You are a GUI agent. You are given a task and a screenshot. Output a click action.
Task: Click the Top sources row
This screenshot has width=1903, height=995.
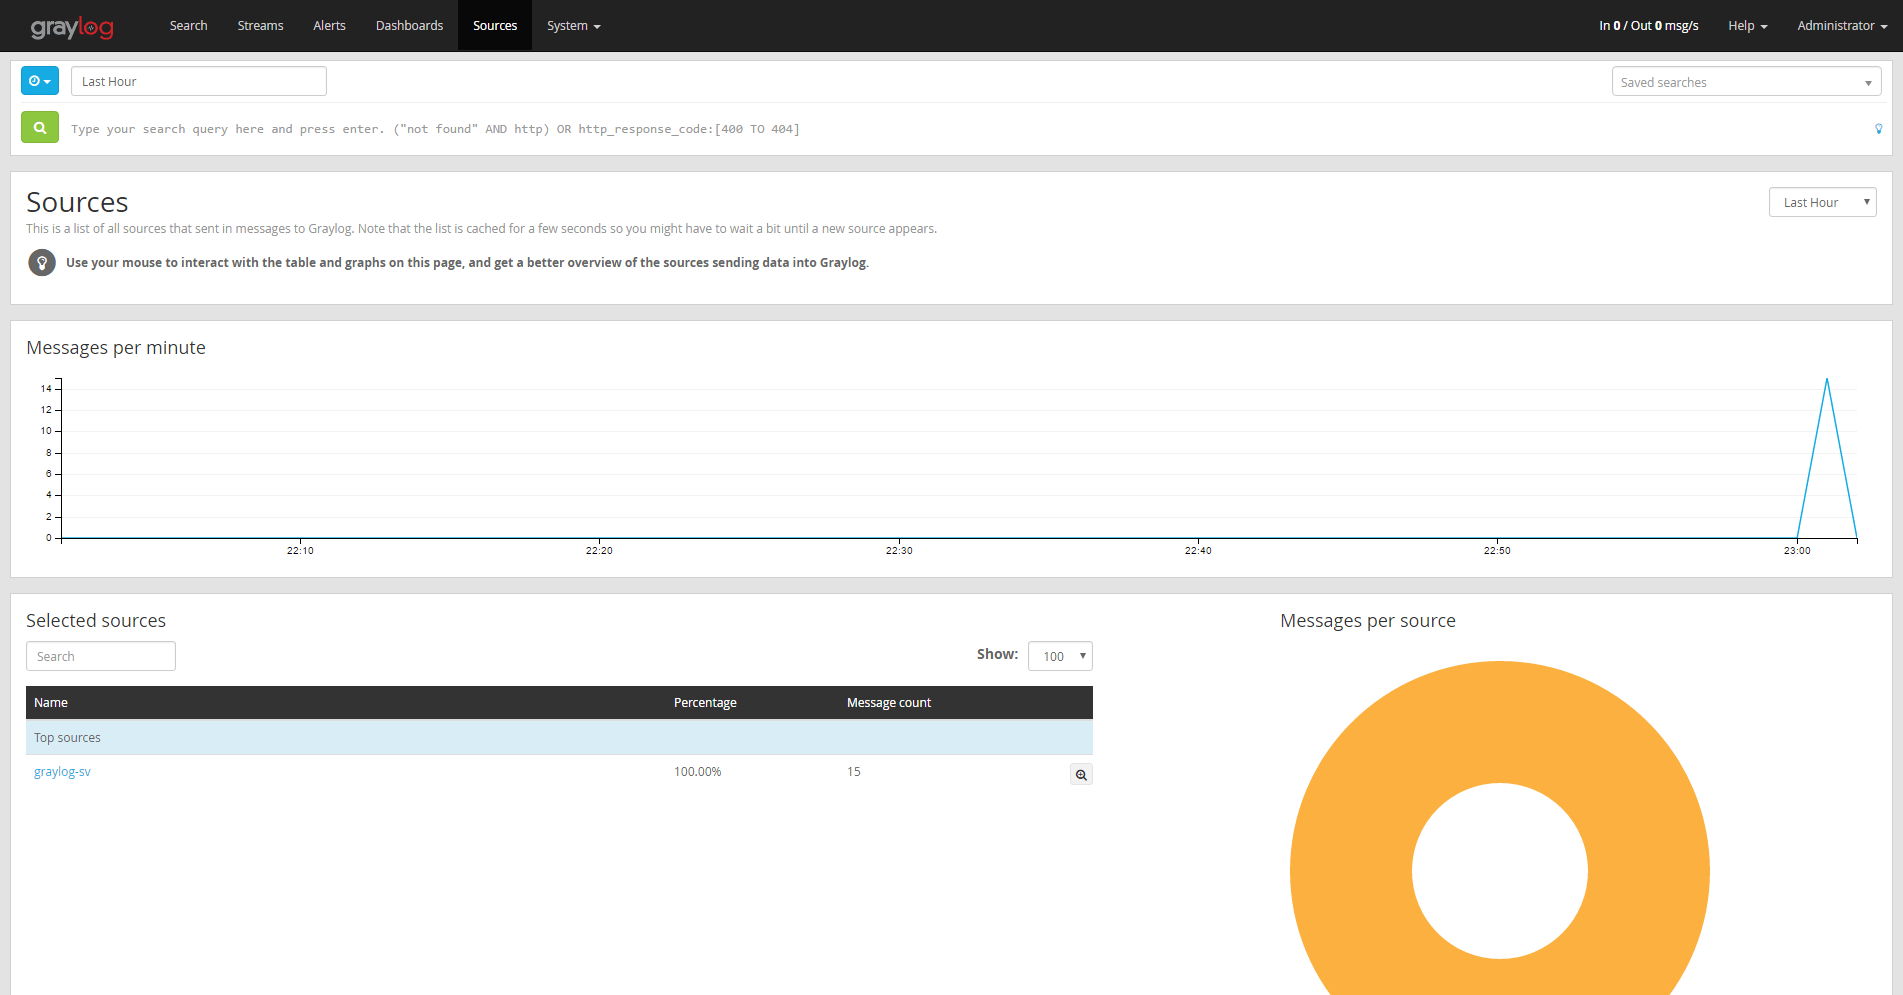pos(559,738)
